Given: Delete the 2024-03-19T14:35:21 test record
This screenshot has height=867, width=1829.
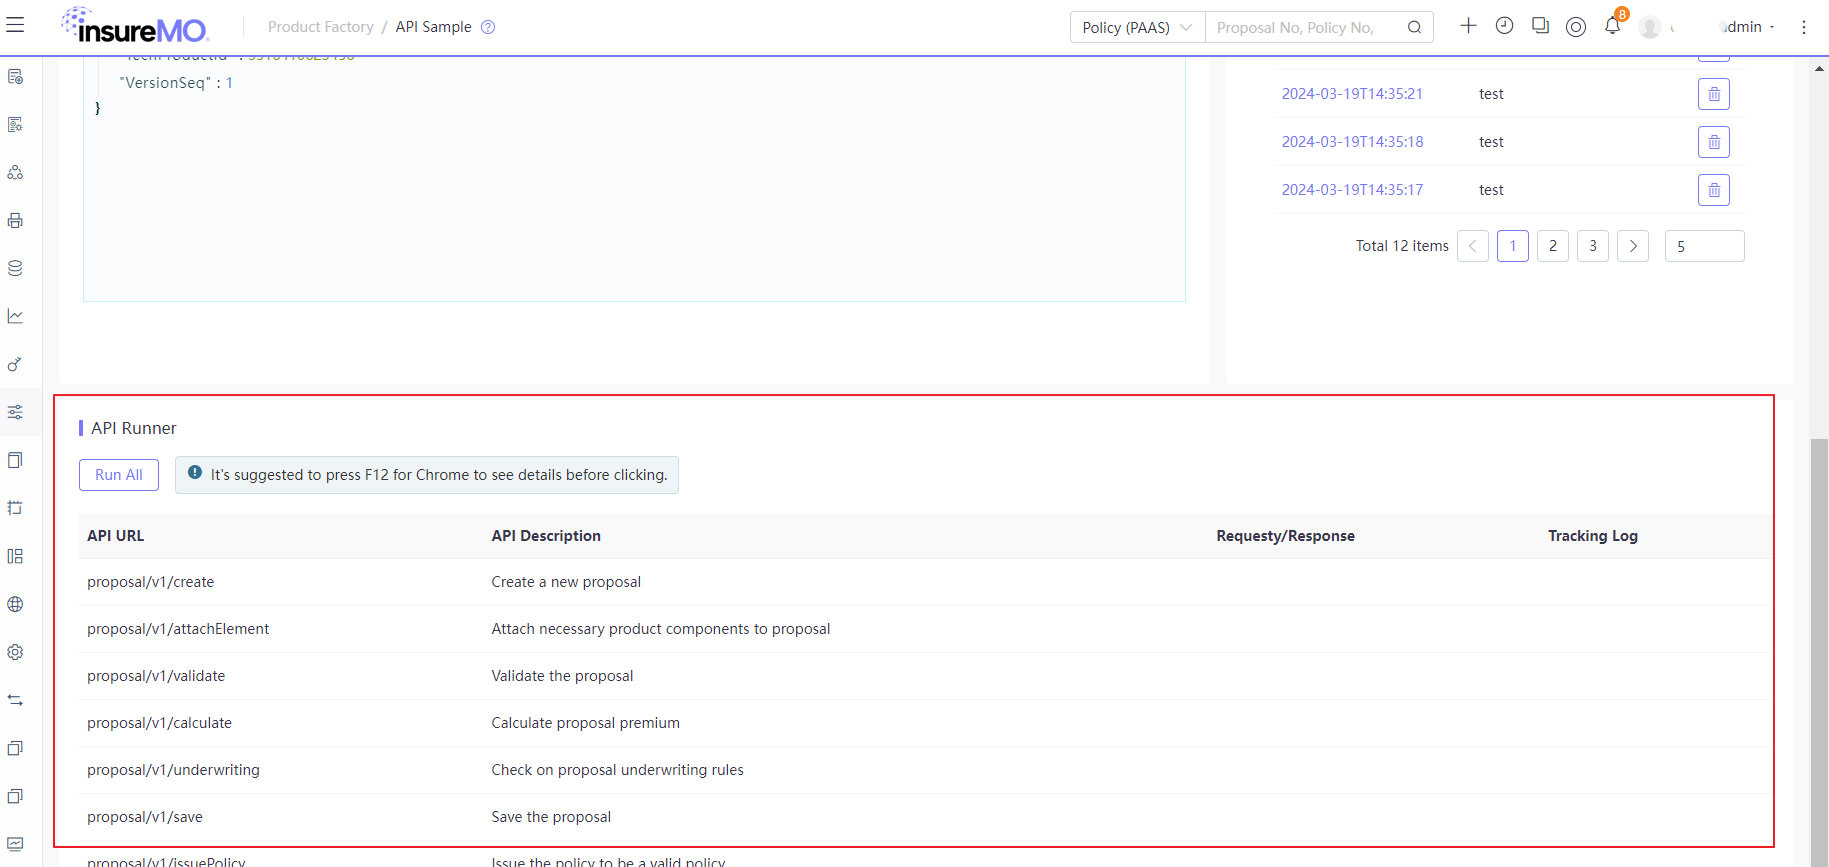Looking at the screenshot, I should point(1714,94).
